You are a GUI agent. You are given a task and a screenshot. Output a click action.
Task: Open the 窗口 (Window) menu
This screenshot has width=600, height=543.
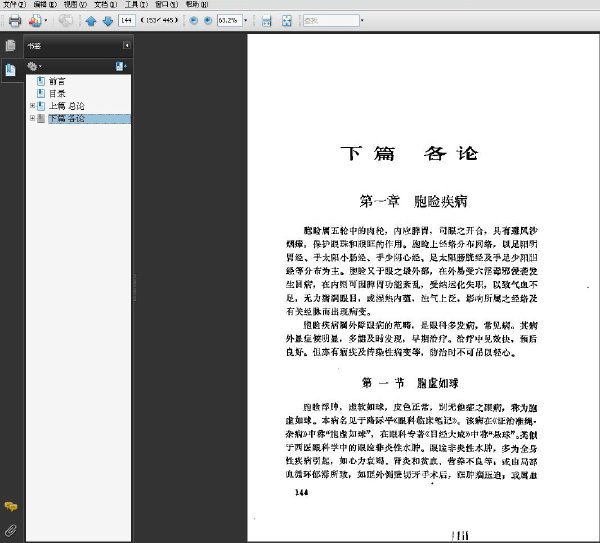(166, 5)
